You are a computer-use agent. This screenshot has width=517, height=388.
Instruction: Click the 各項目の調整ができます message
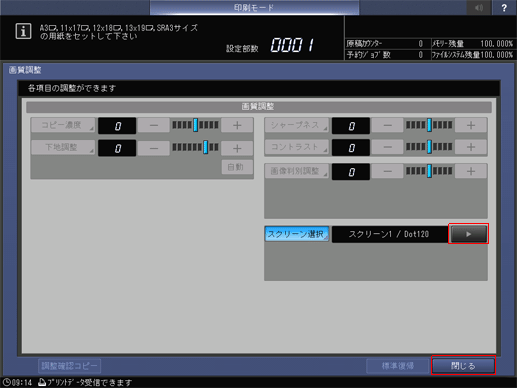click(72, 88)
